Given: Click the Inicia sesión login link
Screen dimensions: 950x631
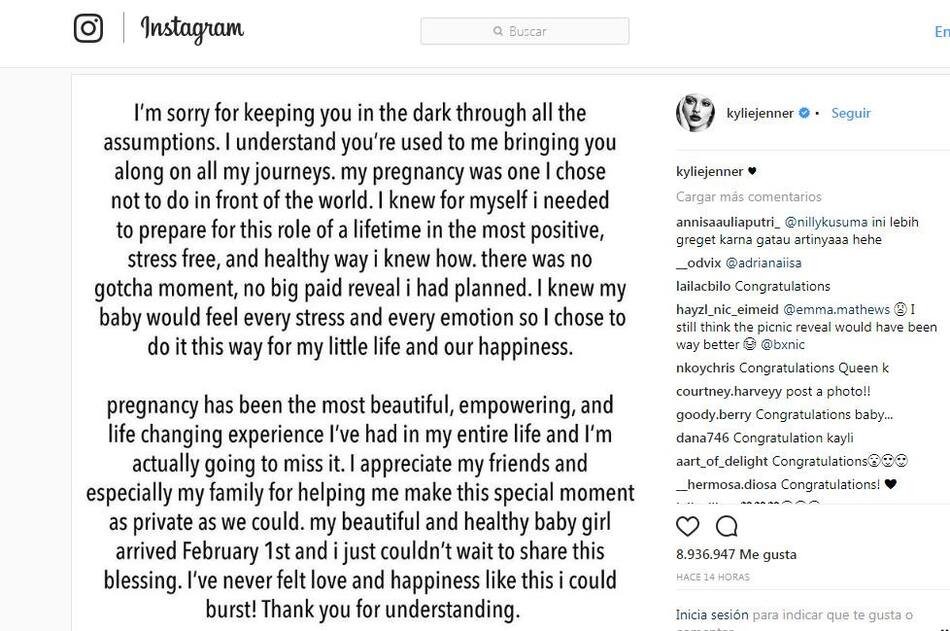Looking at the screenshot, I should [x=711, y=615].
